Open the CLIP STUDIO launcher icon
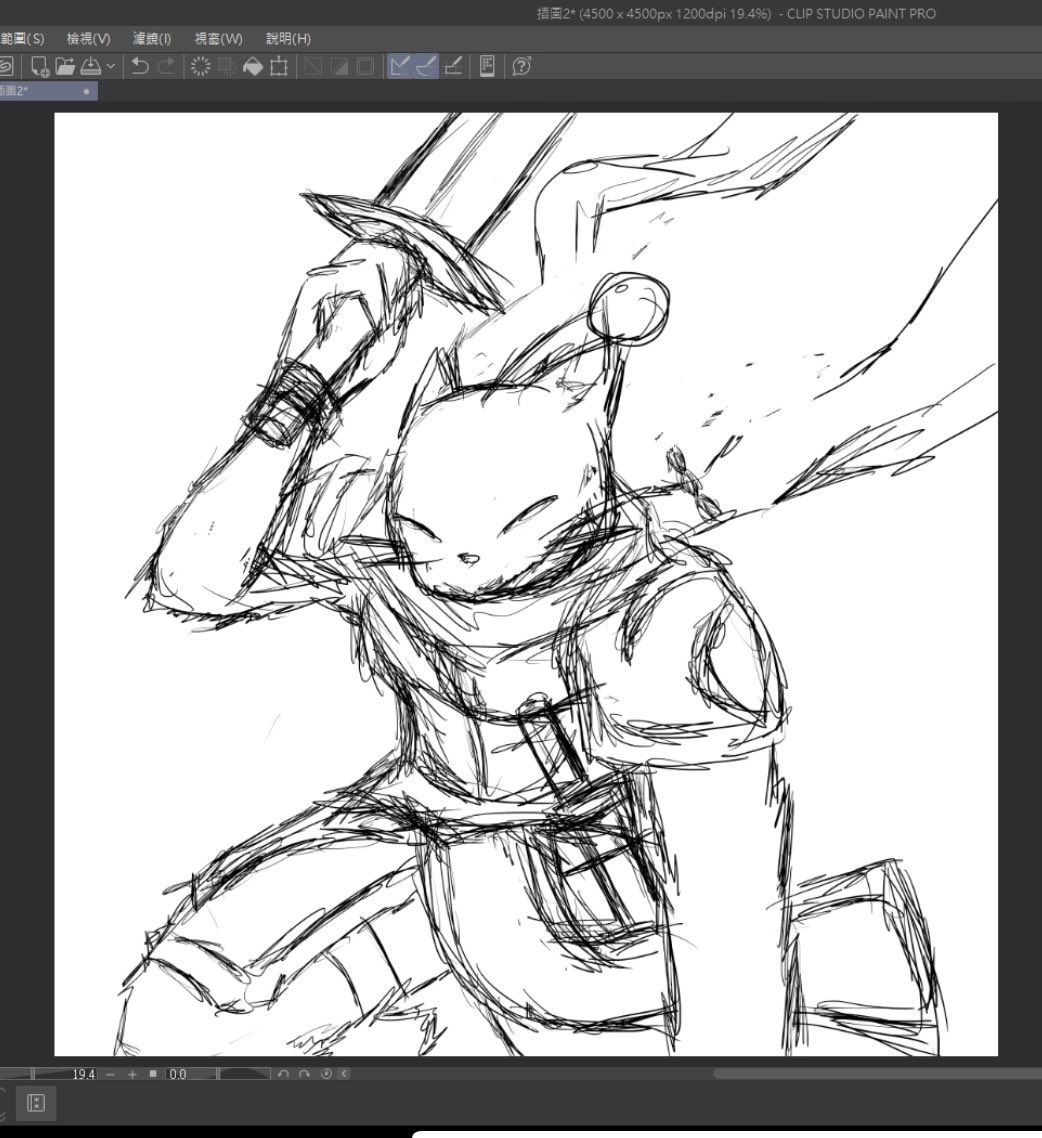Viewport: 1042px width, 1138px height. pyautogui.click(x=5, y=67)
